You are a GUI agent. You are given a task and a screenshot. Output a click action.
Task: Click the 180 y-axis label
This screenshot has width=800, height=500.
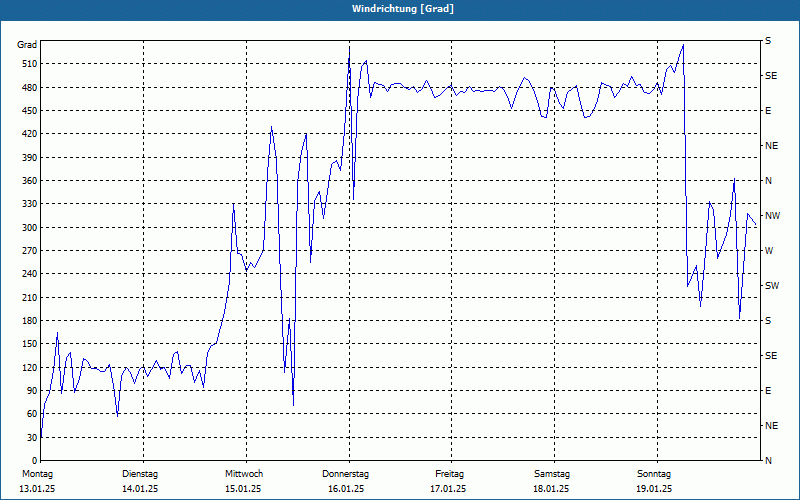[31, 321]
